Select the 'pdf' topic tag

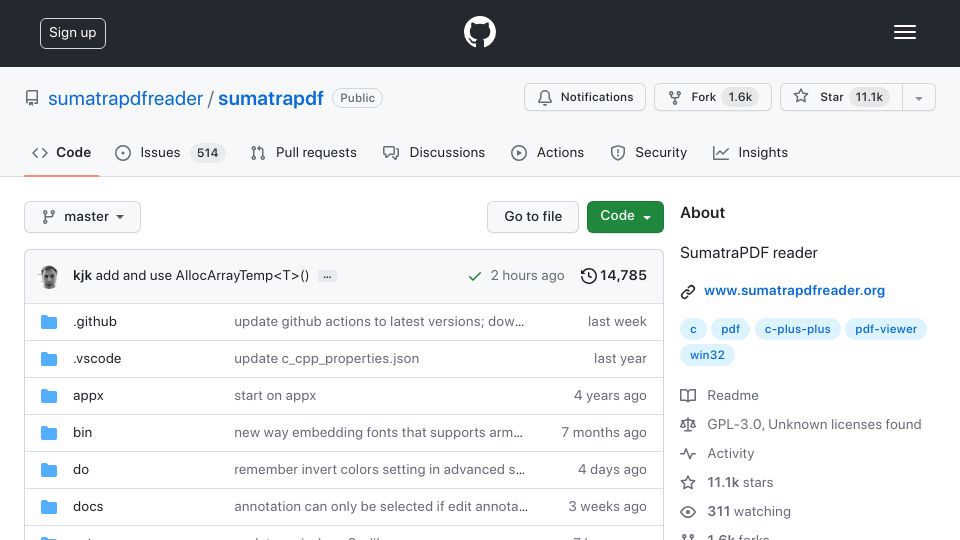point(730,329)
